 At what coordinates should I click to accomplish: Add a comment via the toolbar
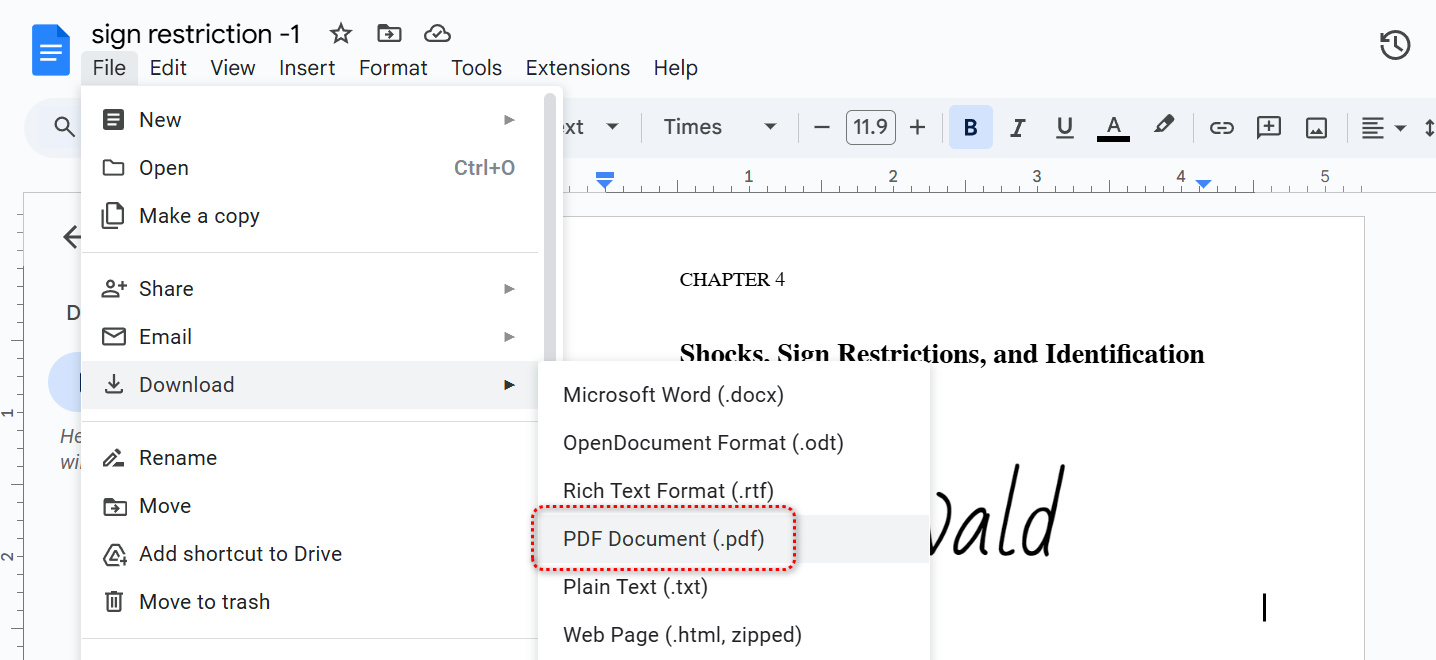(x=1268, y=127)
